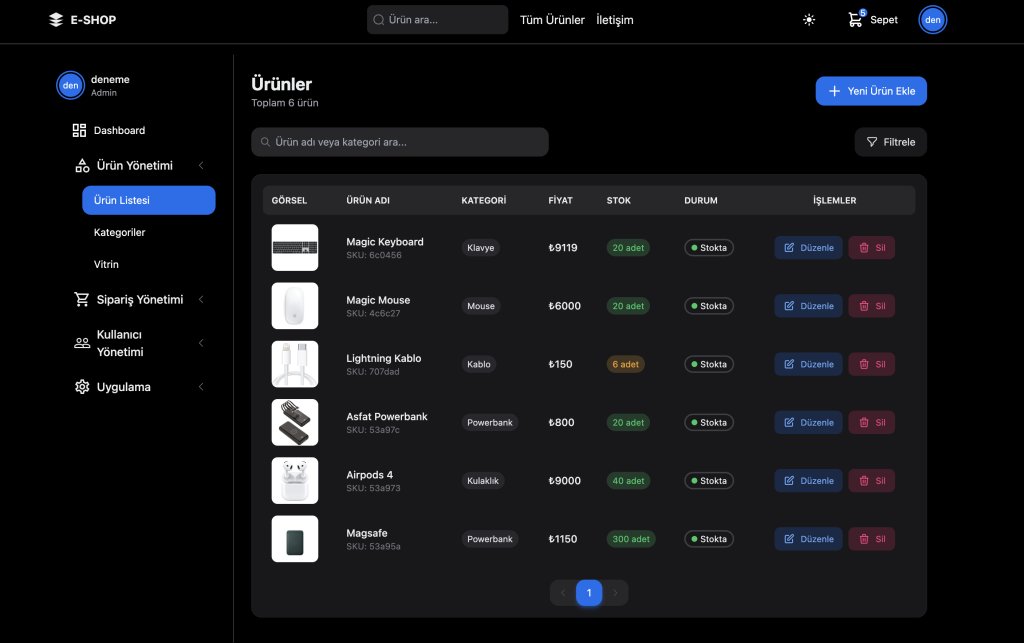Open the den profile avatar in header
Viewport: 1024px width, 643px height.
[932, 20]
